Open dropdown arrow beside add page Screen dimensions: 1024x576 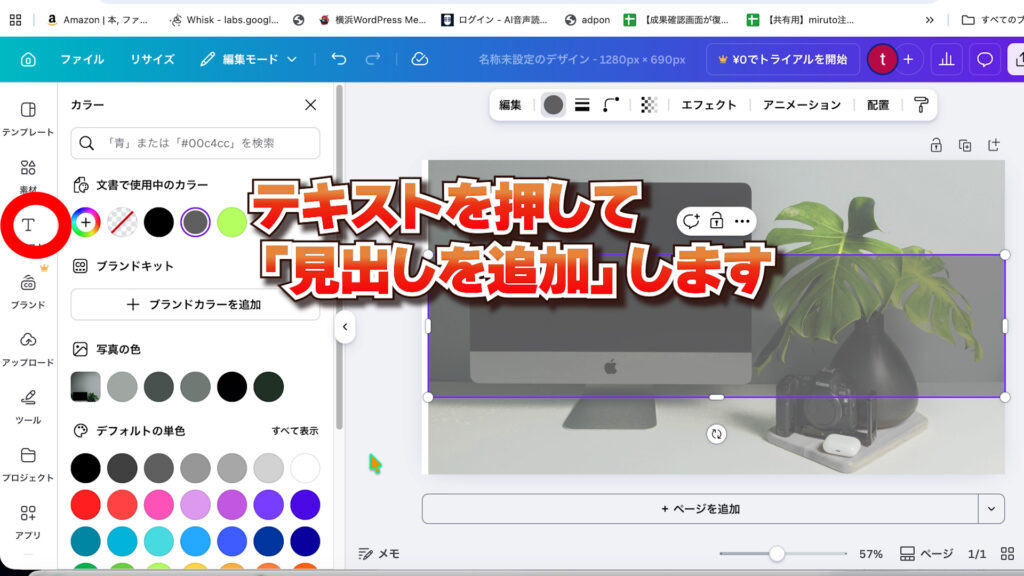pos(991,508)
